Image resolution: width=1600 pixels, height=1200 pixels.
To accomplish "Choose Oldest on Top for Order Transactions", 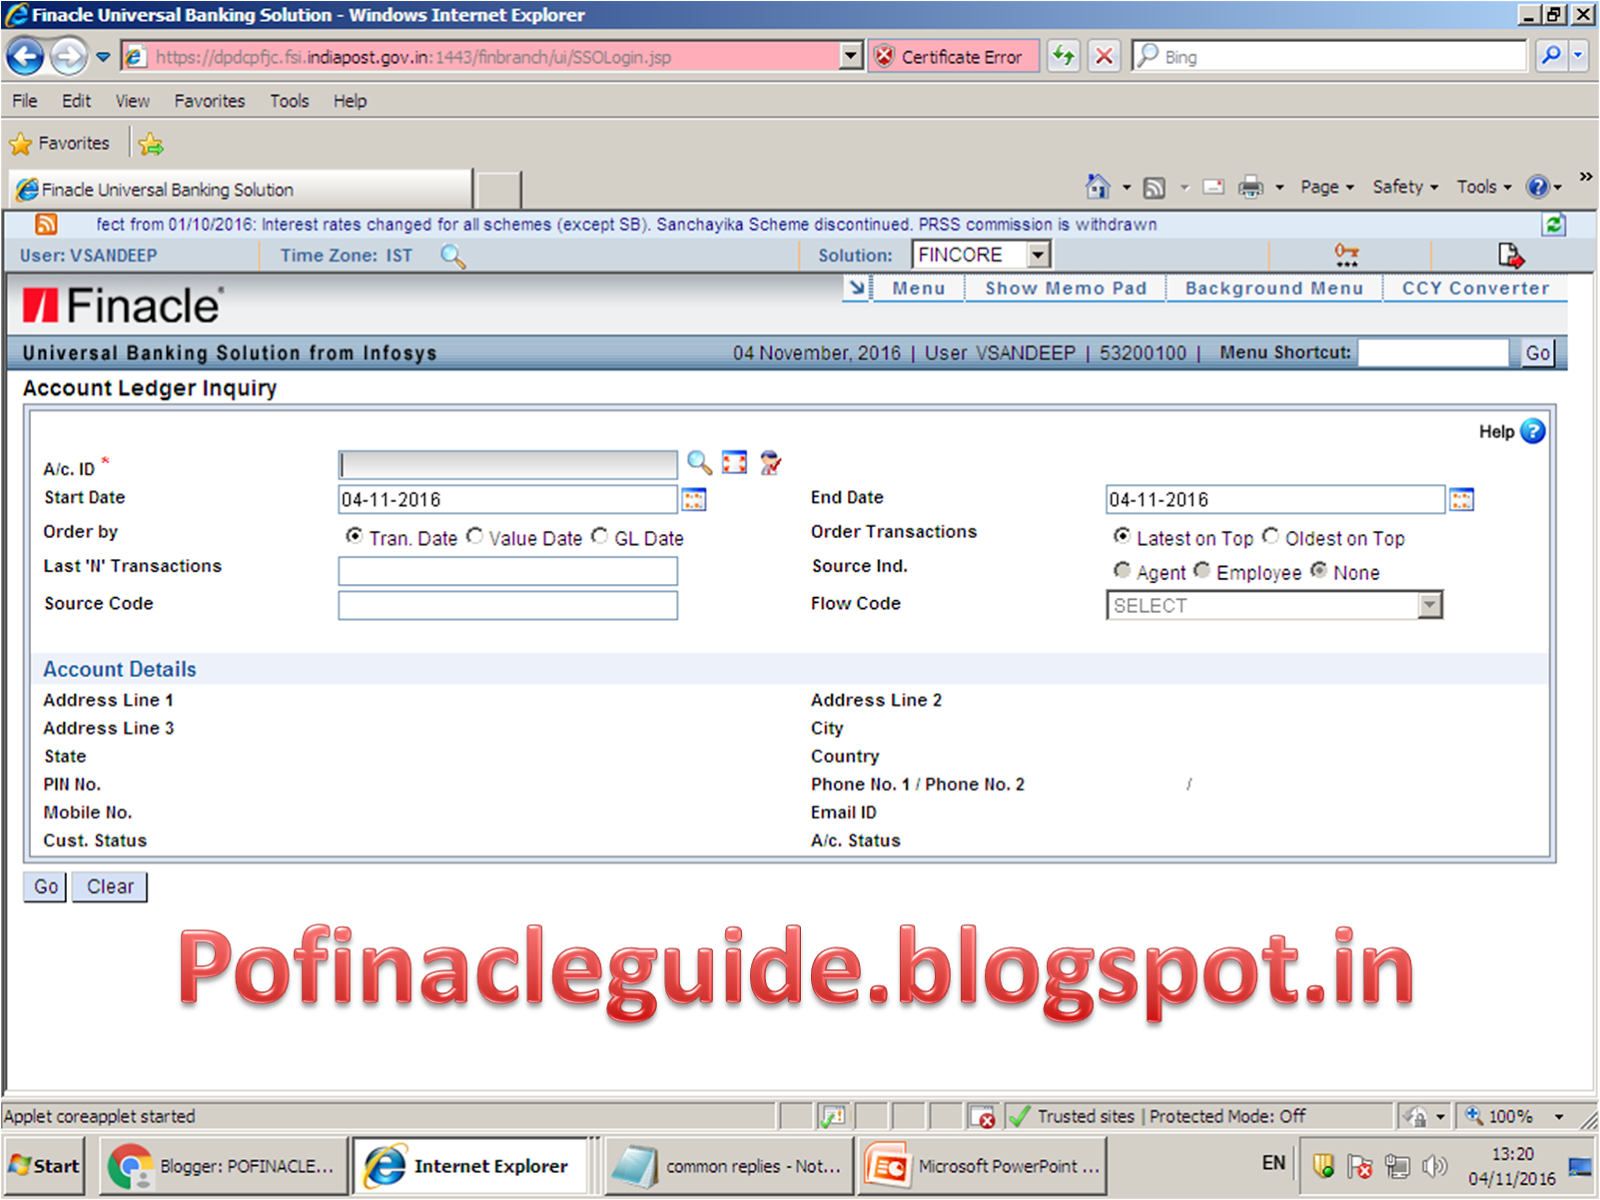I will click(x=1271, y=537).
